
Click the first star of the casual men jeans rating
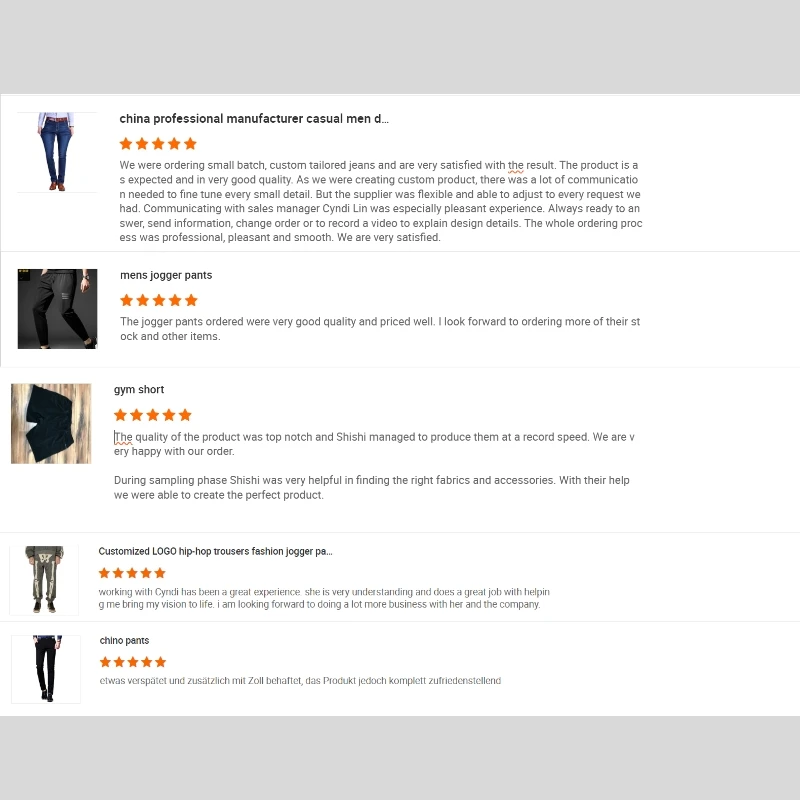coord(126,144)
